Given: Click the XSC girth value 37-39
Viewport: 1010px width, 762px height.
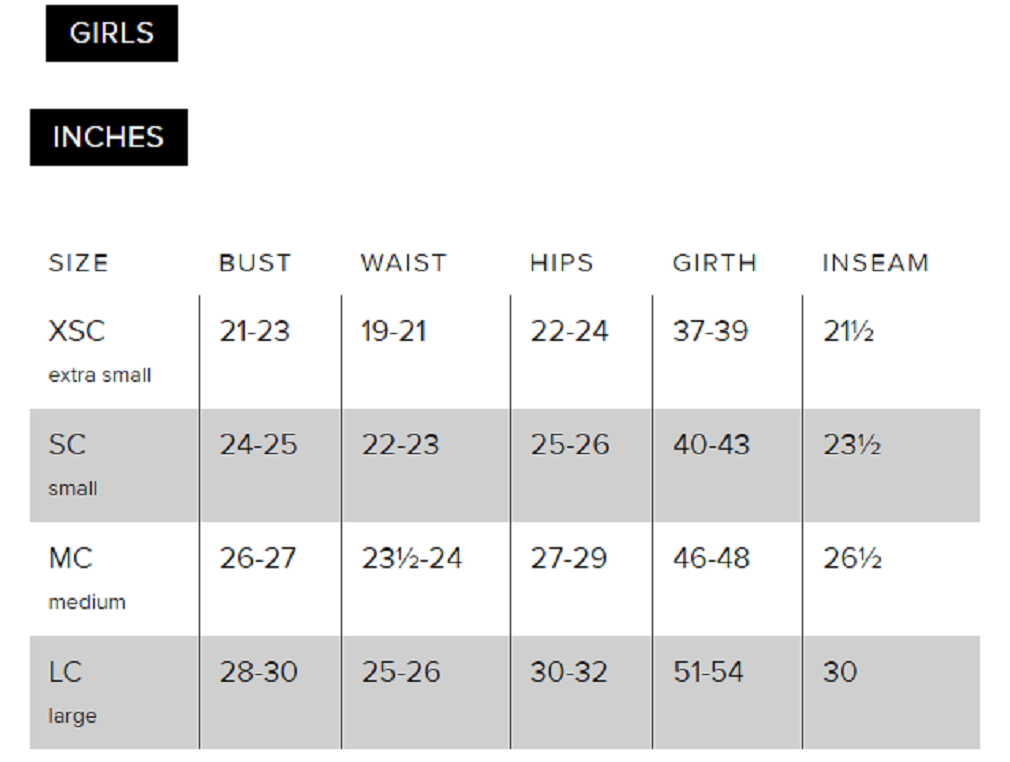Looking at the screenshot, I should (x=710, y=331).
